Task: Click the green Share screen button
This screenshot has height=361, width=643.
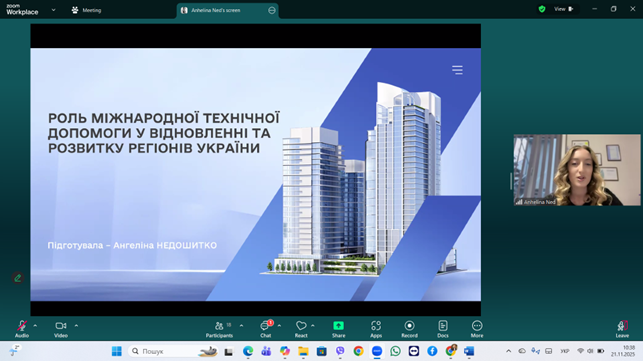Action: click(338, 329)
